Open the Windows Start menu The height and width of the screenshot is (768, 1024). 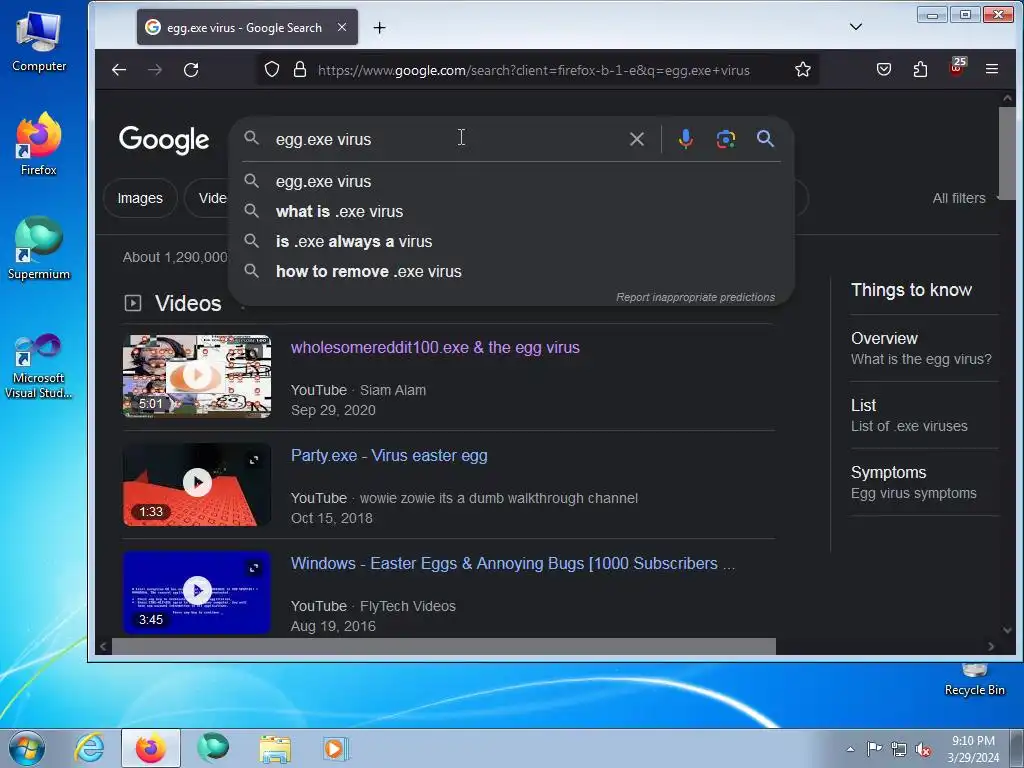click(x=27, y=748)
